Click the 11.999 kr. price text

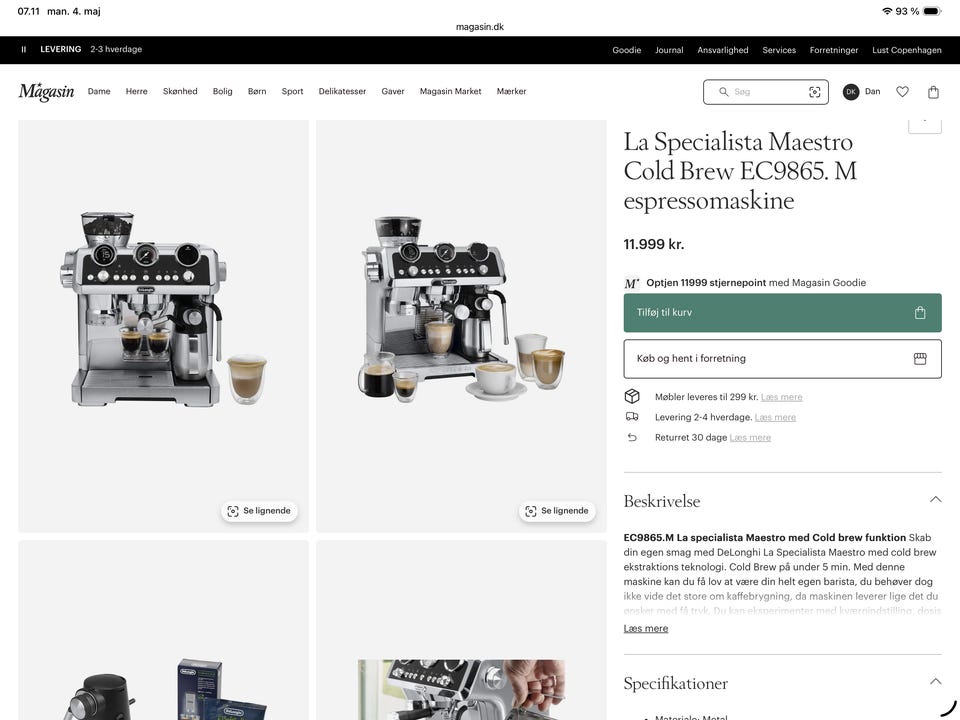[x=654, y=244]
